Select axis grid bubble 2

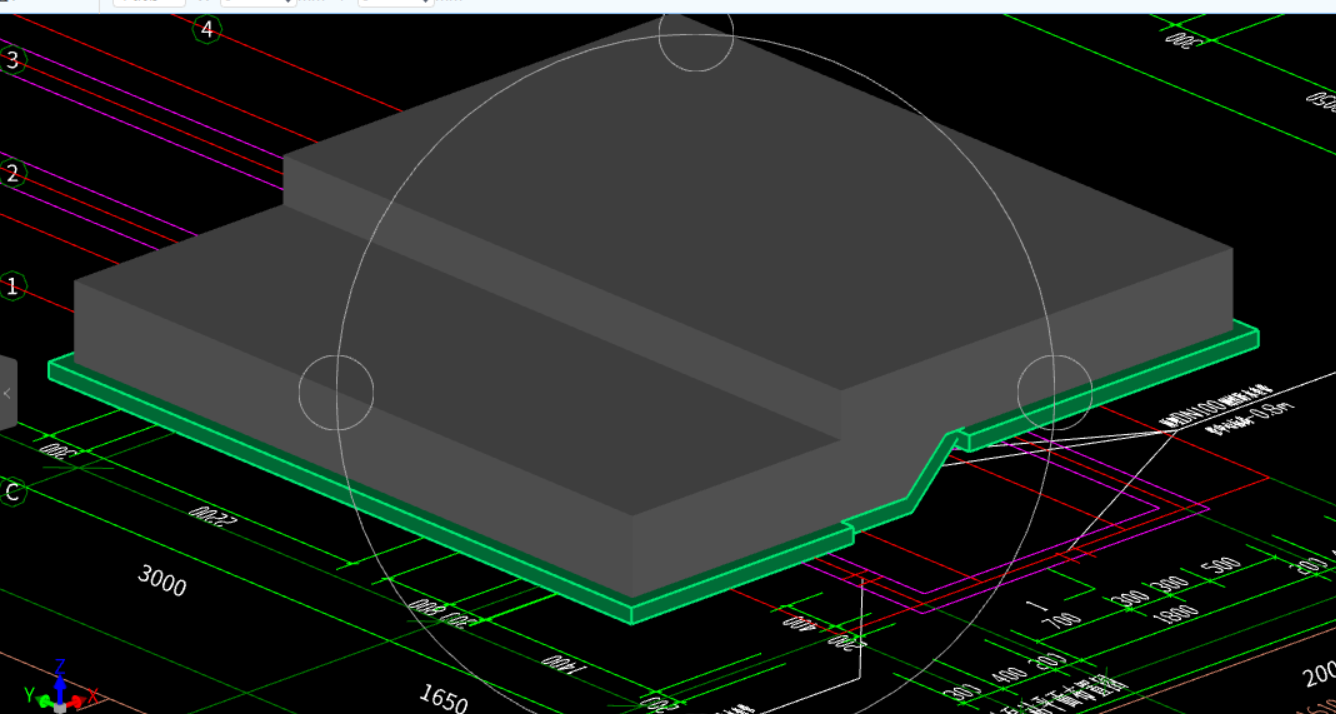12,173
